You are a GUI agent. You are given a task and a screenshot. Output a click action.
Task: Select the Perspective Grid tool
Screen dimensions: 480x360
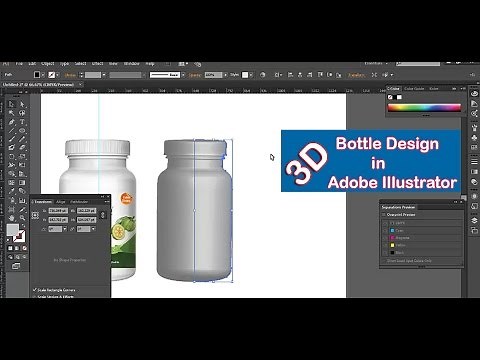tap(22, 174)
